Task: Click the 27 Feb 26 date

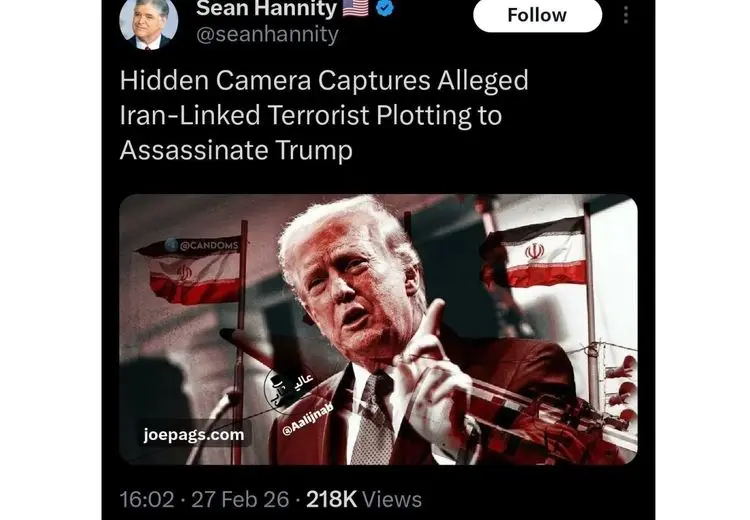Action: (240, 499)
